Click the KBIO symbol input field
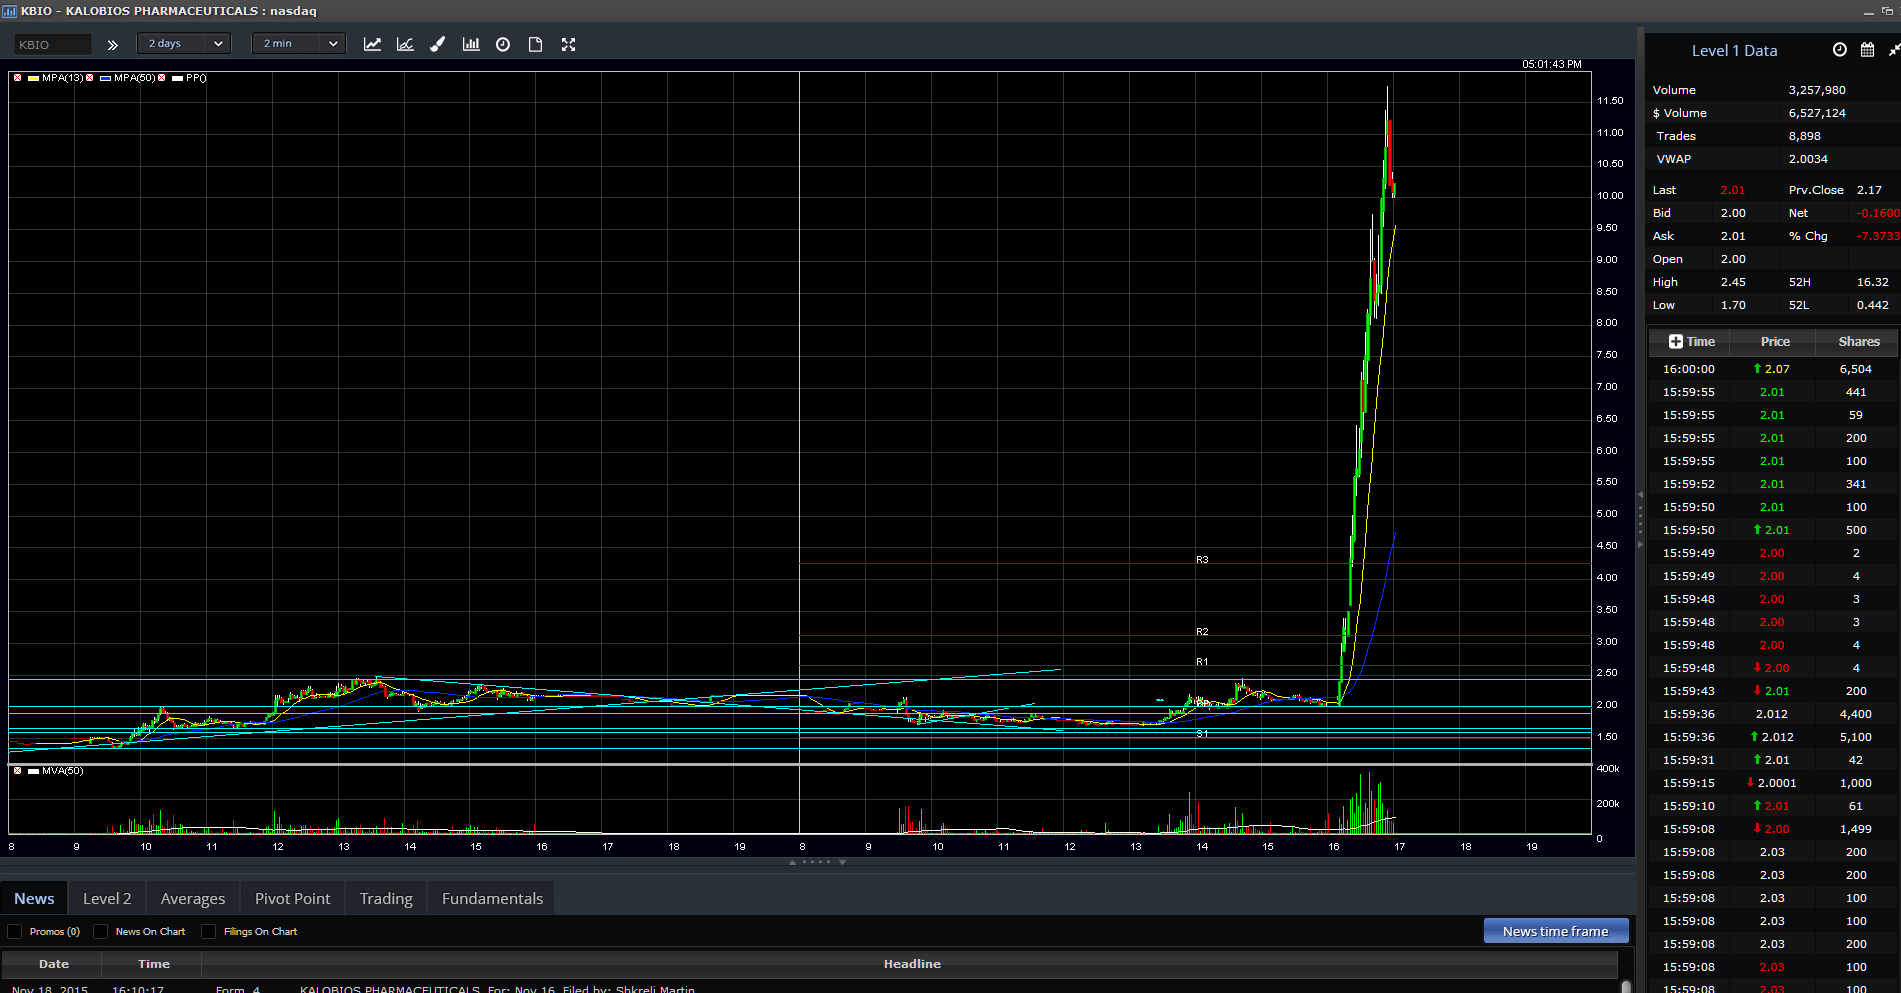 [52, 45]
